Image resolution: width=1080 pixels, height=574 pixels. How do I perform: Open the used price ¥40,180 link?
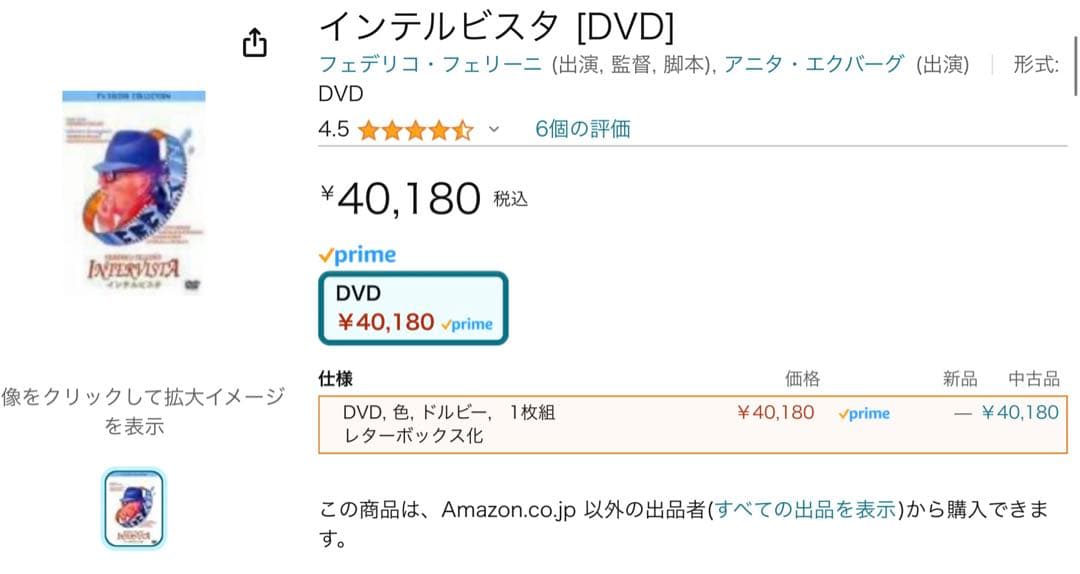click(1020, 412)
